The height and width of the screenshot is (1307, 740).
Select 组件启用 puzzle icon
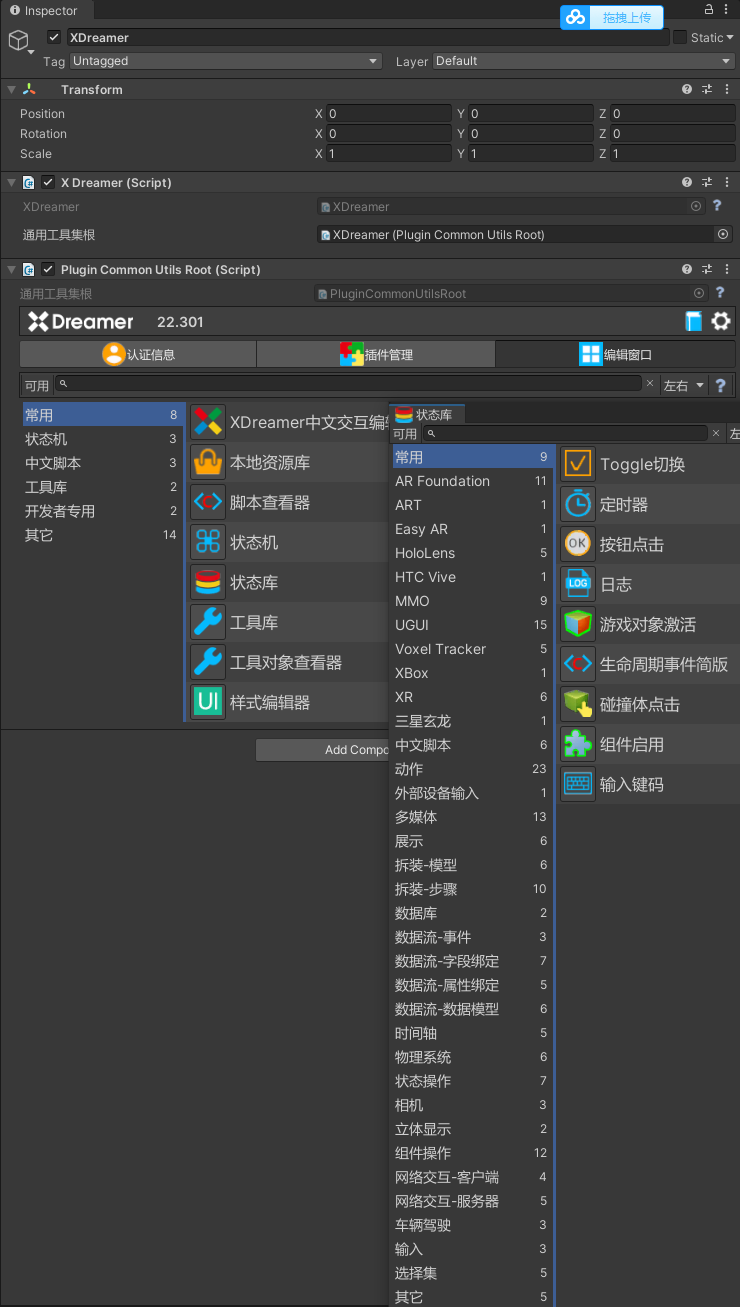pos(578,744)
